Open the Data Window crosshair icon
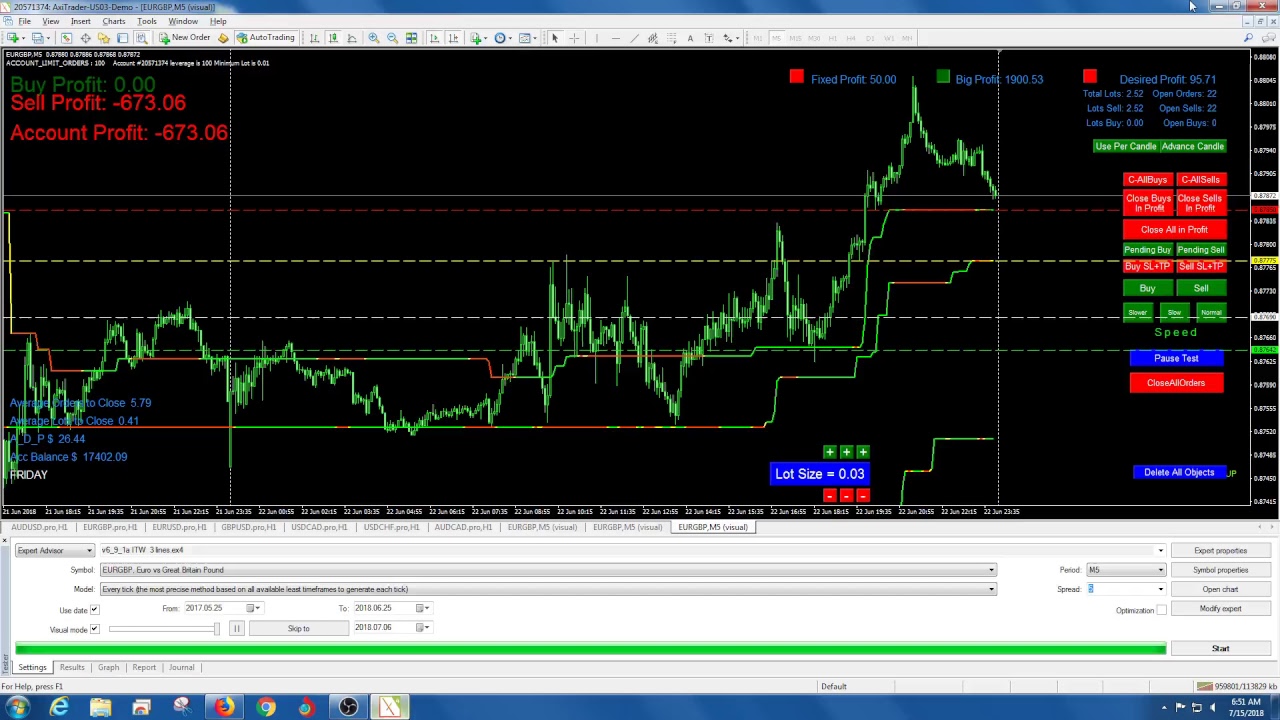 point(85,38)
